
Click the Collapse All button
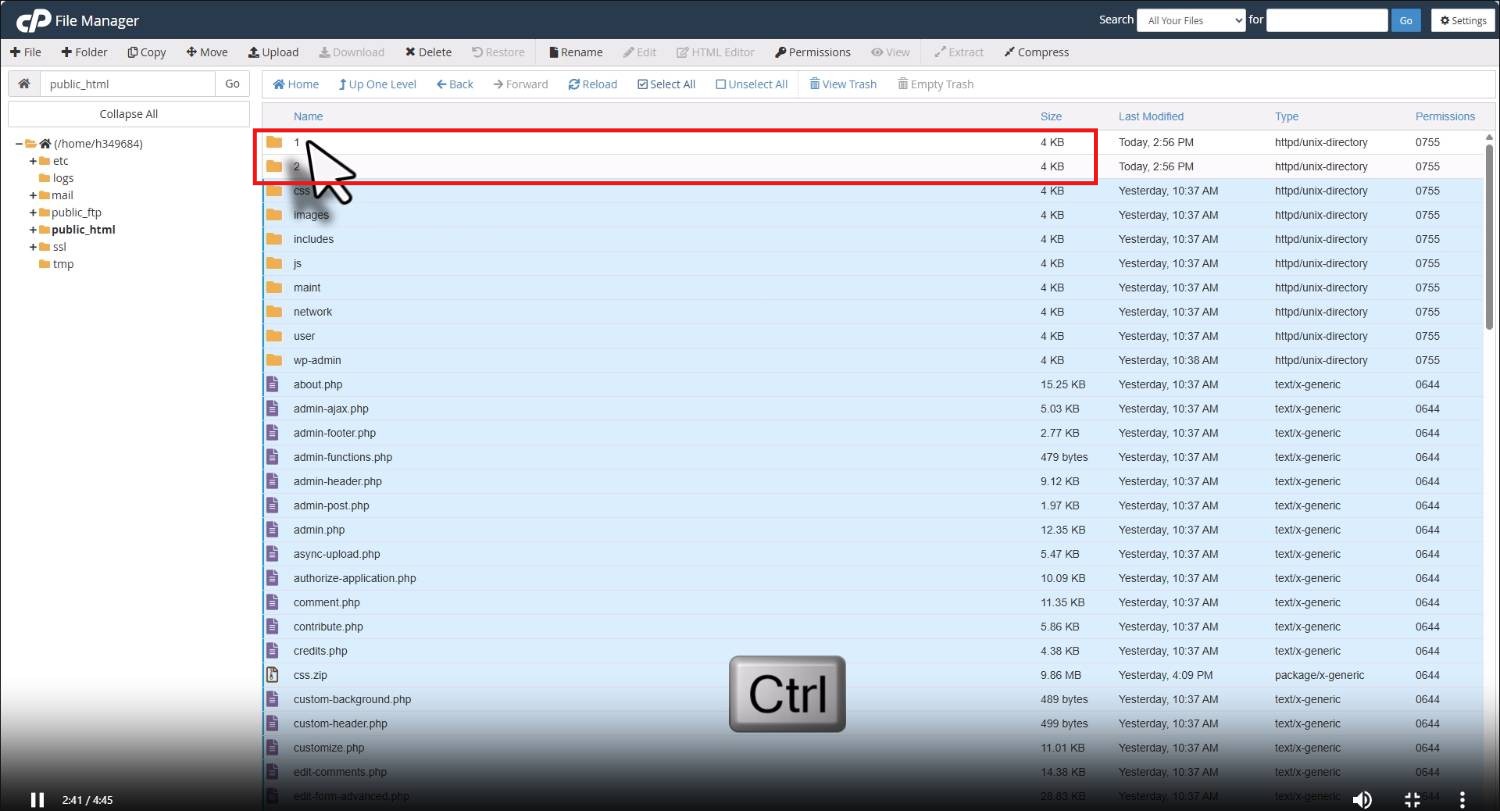click(129, 114)
